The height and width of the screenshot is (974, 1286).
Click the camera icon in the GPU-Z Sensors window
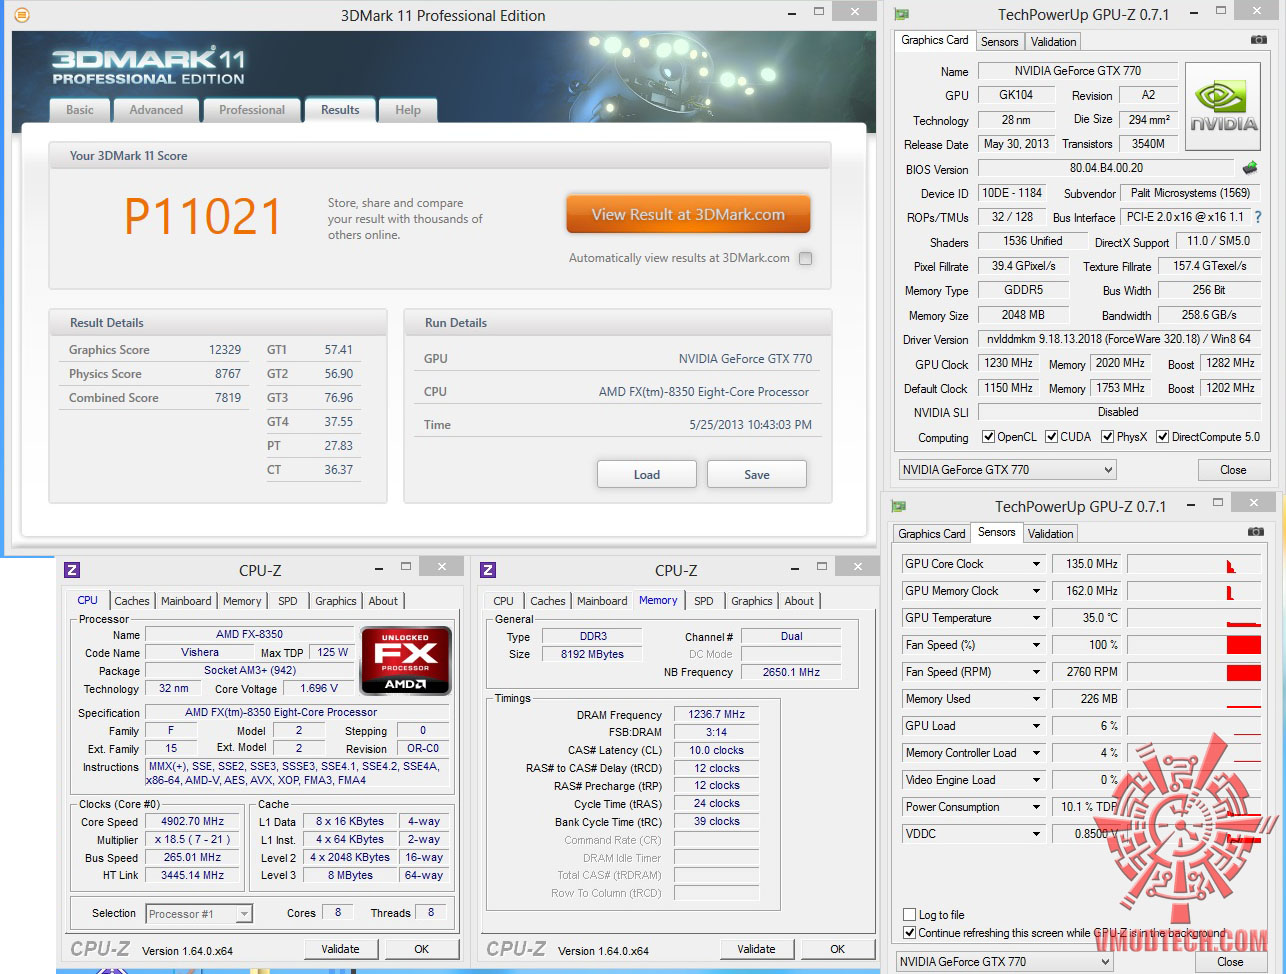point(1256,532)
